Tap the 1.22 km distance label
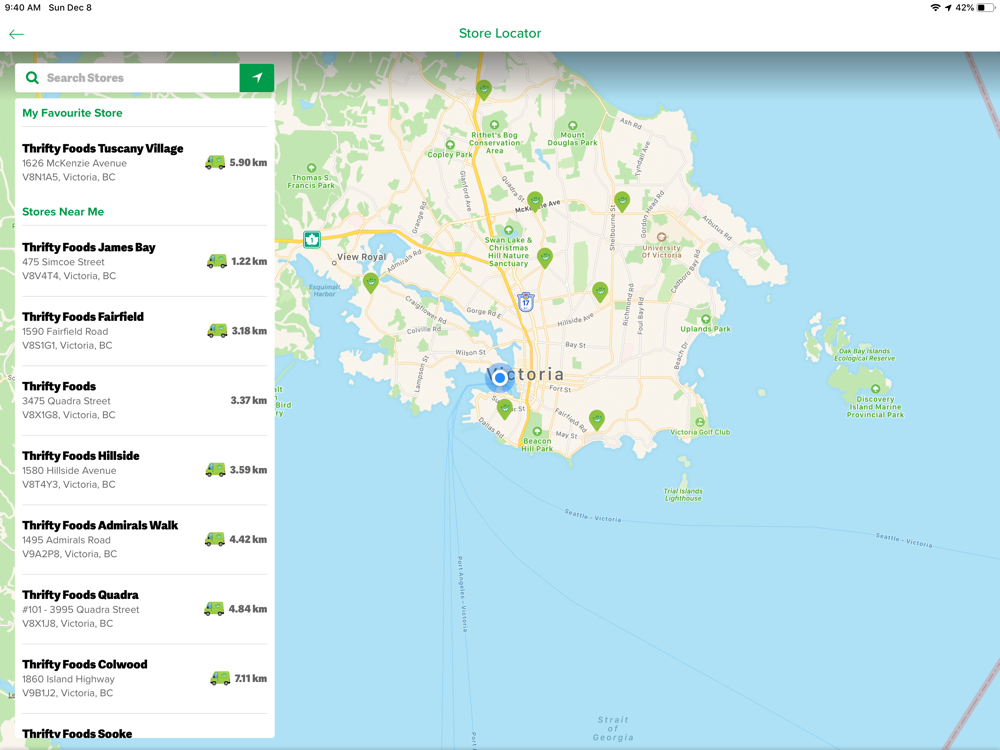The image size is (1000, 750). pyautogui.click(x=249, y=261)
